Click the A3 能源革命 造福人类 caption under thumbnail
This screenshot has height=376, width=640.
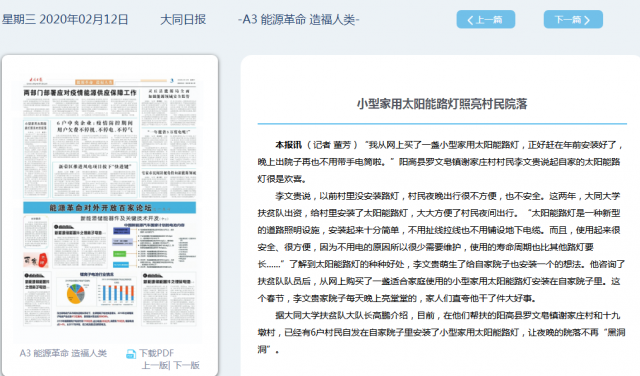[63, 353]
